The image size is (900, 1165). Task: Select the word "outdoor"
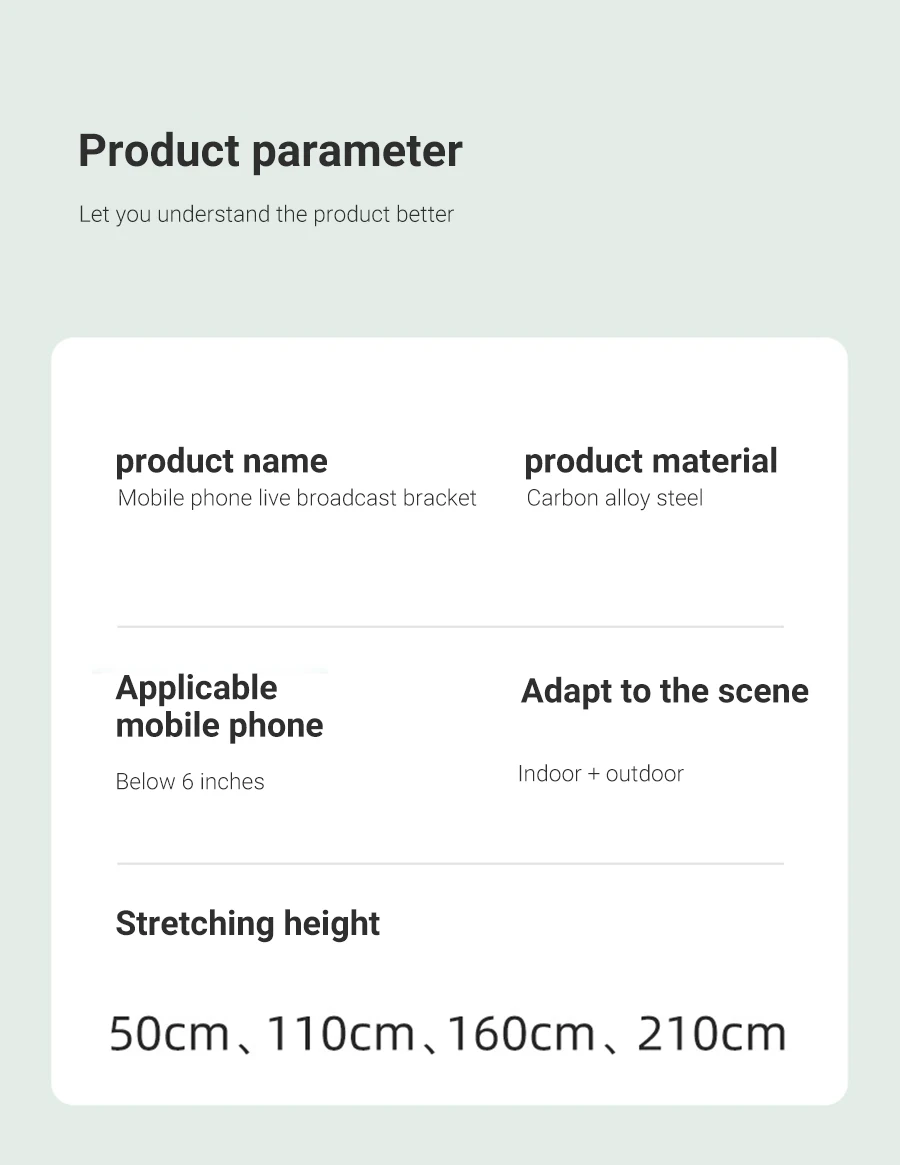click(x=644, y=774)
